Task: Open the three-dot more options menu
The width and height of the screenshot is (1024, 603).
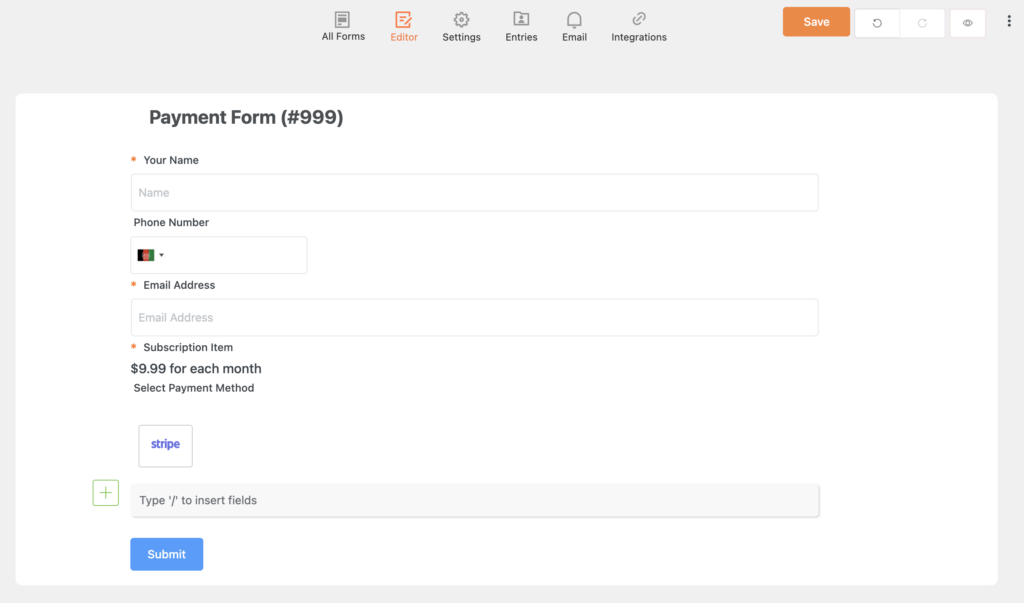Action: pos(1008,22)
